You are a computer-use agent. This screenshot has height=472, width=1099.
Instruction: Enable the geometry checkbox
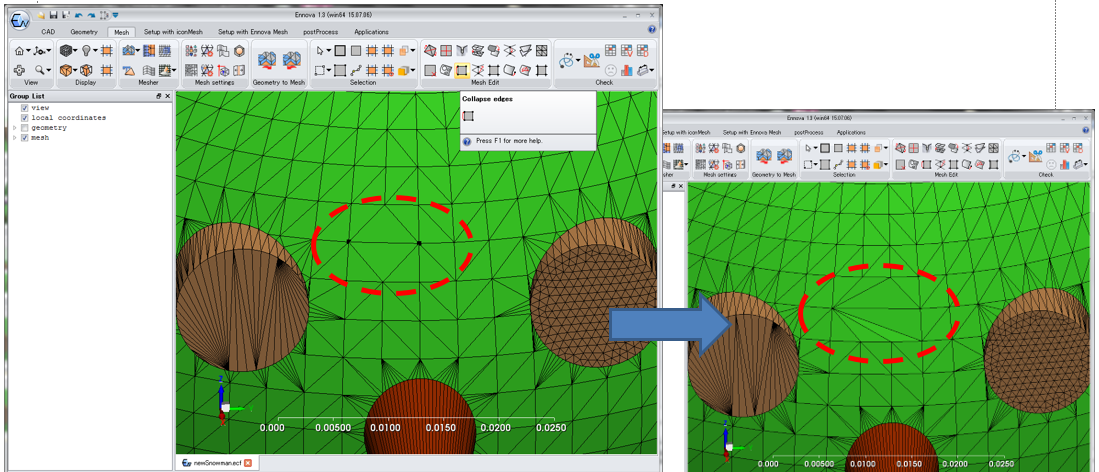(x=25, y=127)
